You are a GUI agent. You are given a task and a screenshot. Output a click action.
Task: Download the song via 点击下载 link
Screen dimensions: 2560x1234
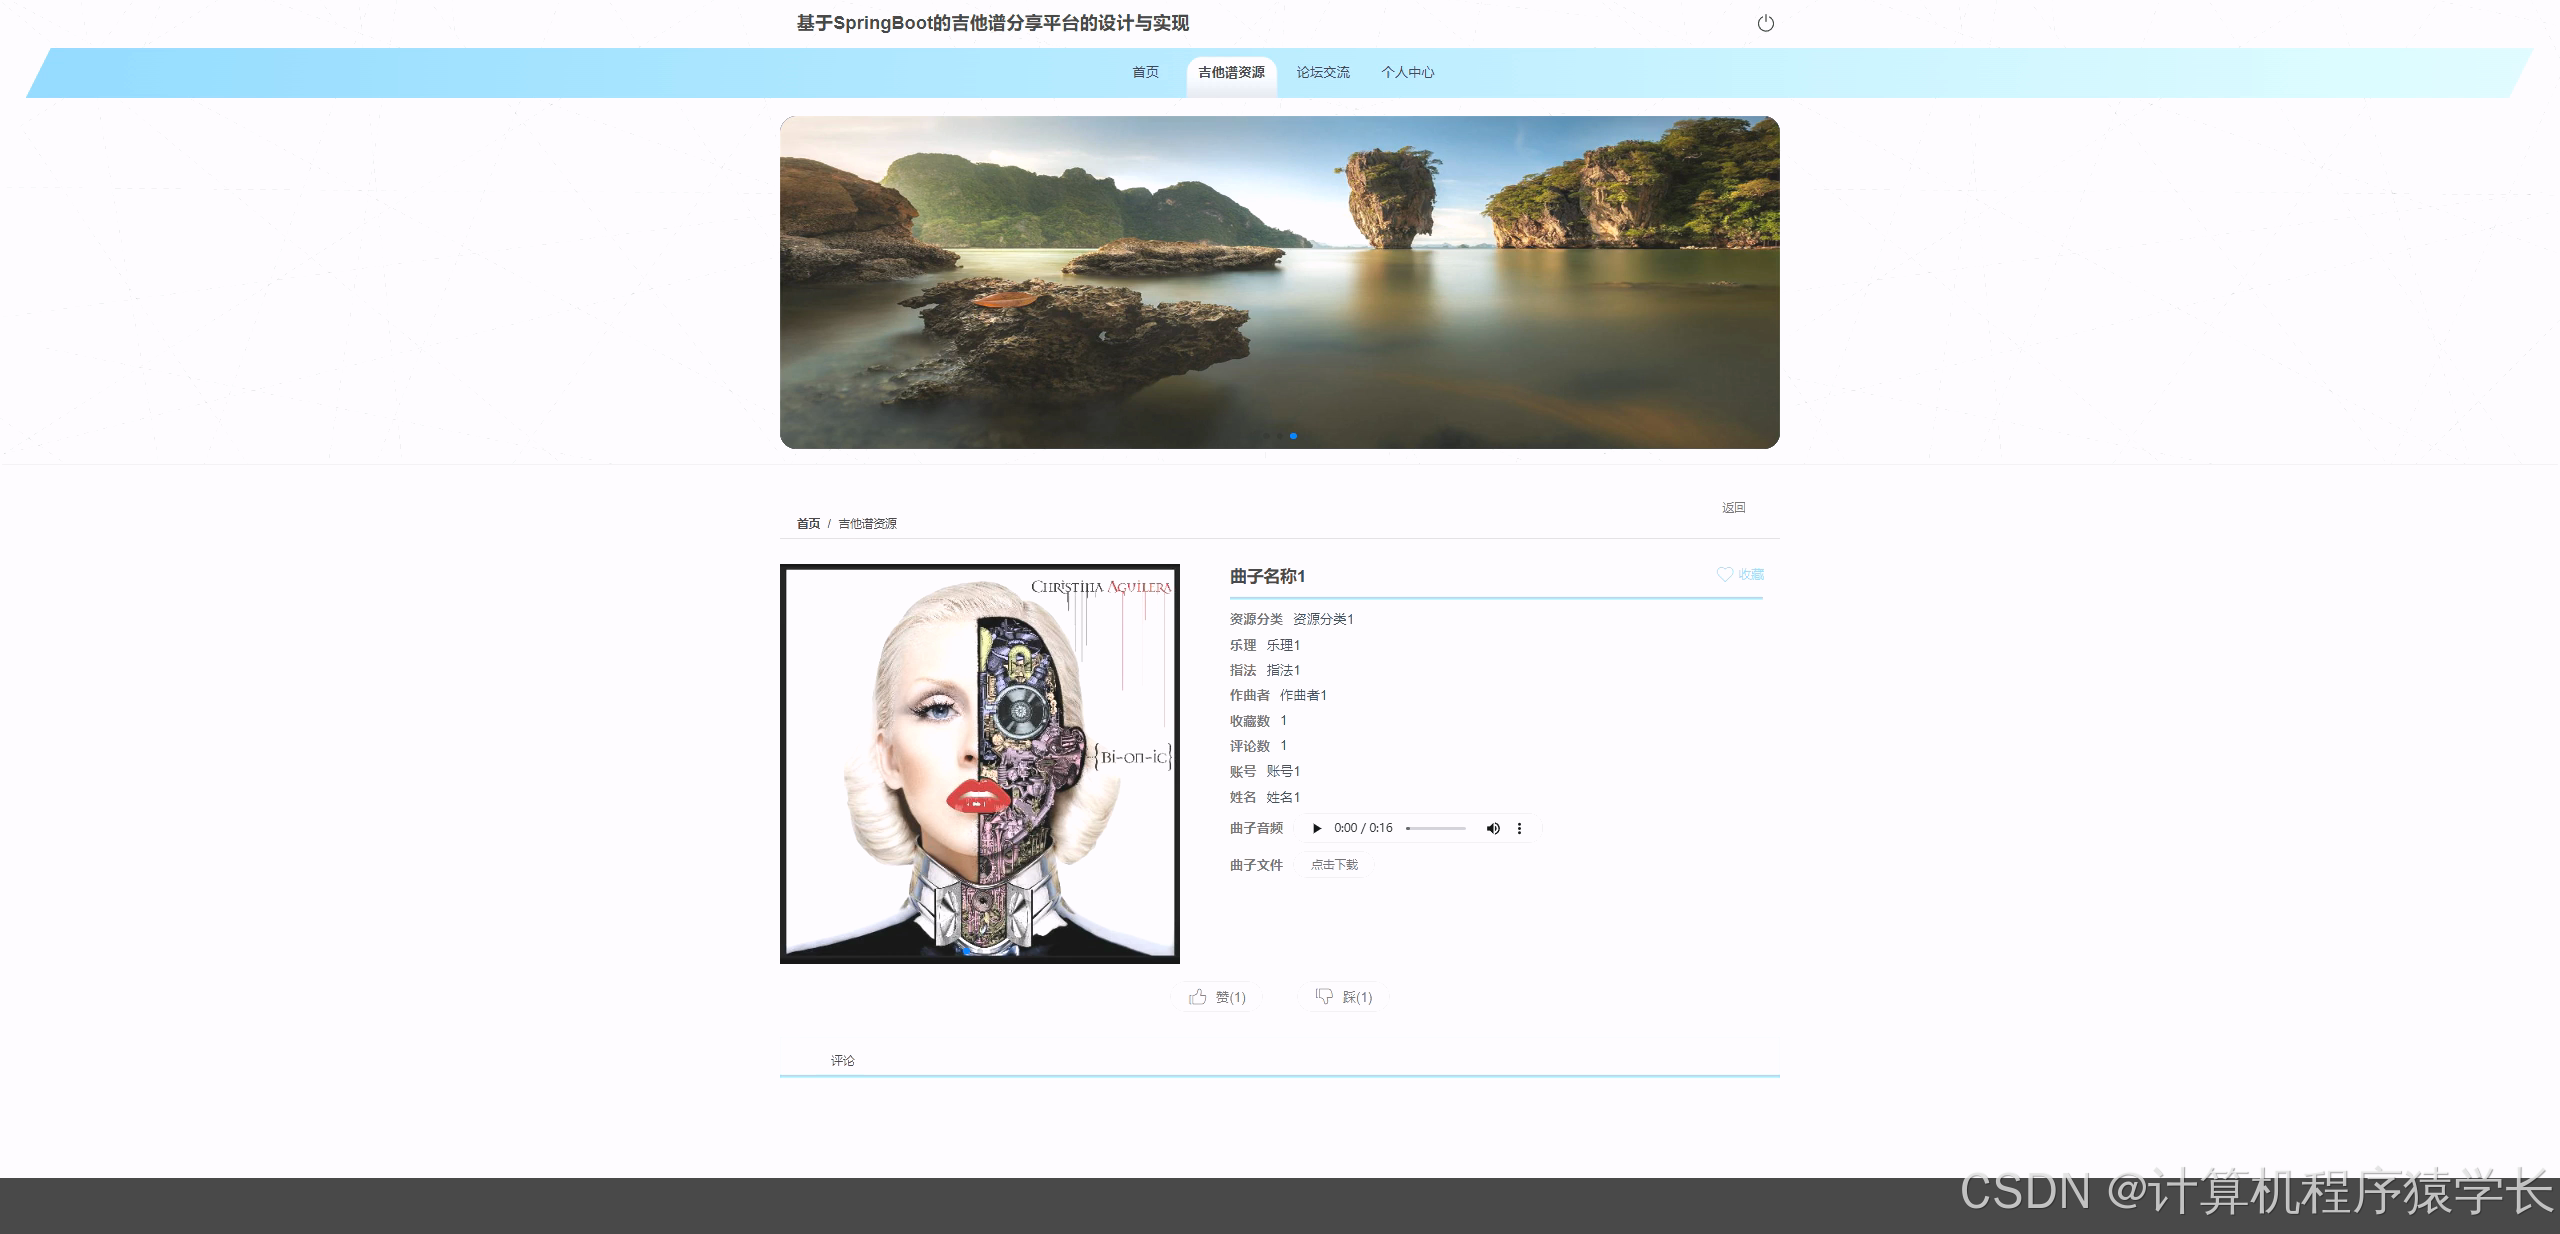coord(1333,864)
